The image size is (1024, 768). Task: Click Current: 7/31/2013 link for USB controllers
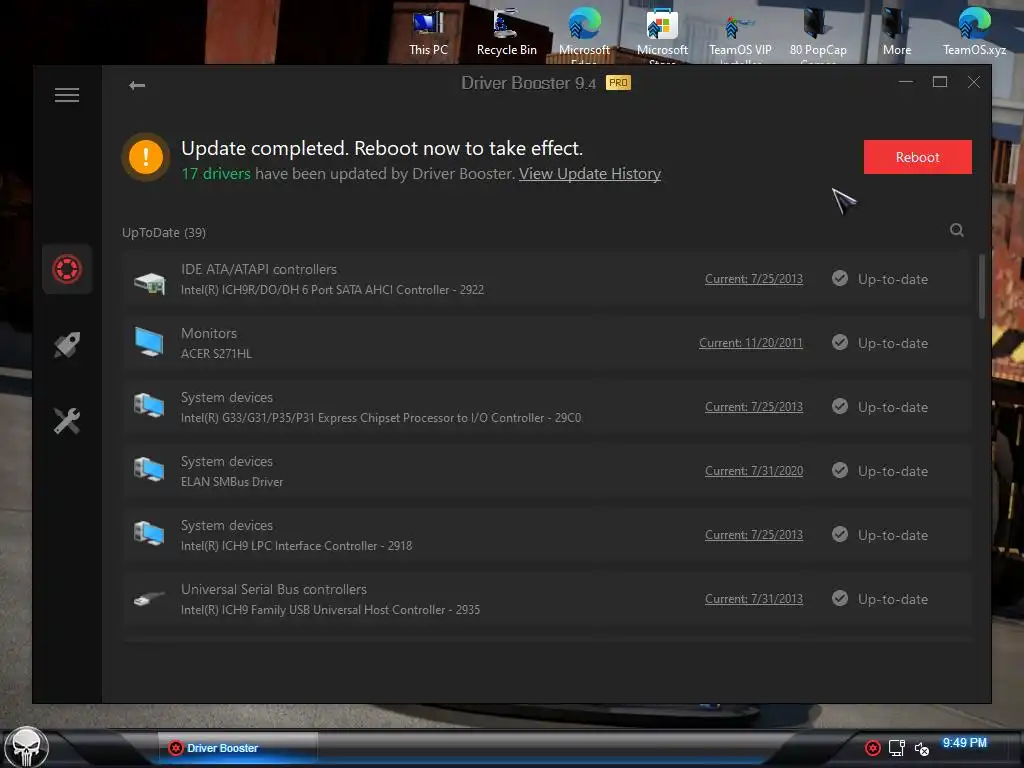tap(754, 599)
